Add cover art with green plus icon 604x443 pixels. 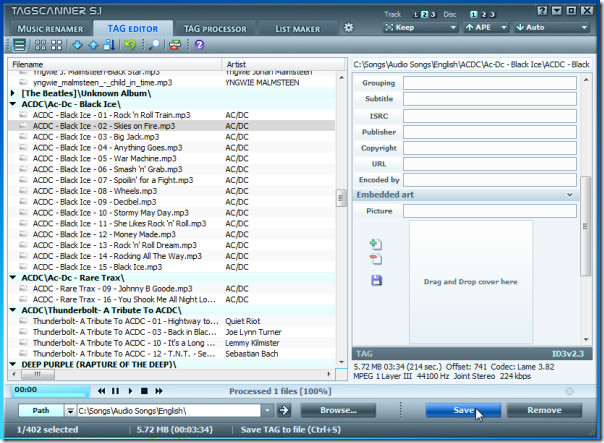tap(376, 244)
